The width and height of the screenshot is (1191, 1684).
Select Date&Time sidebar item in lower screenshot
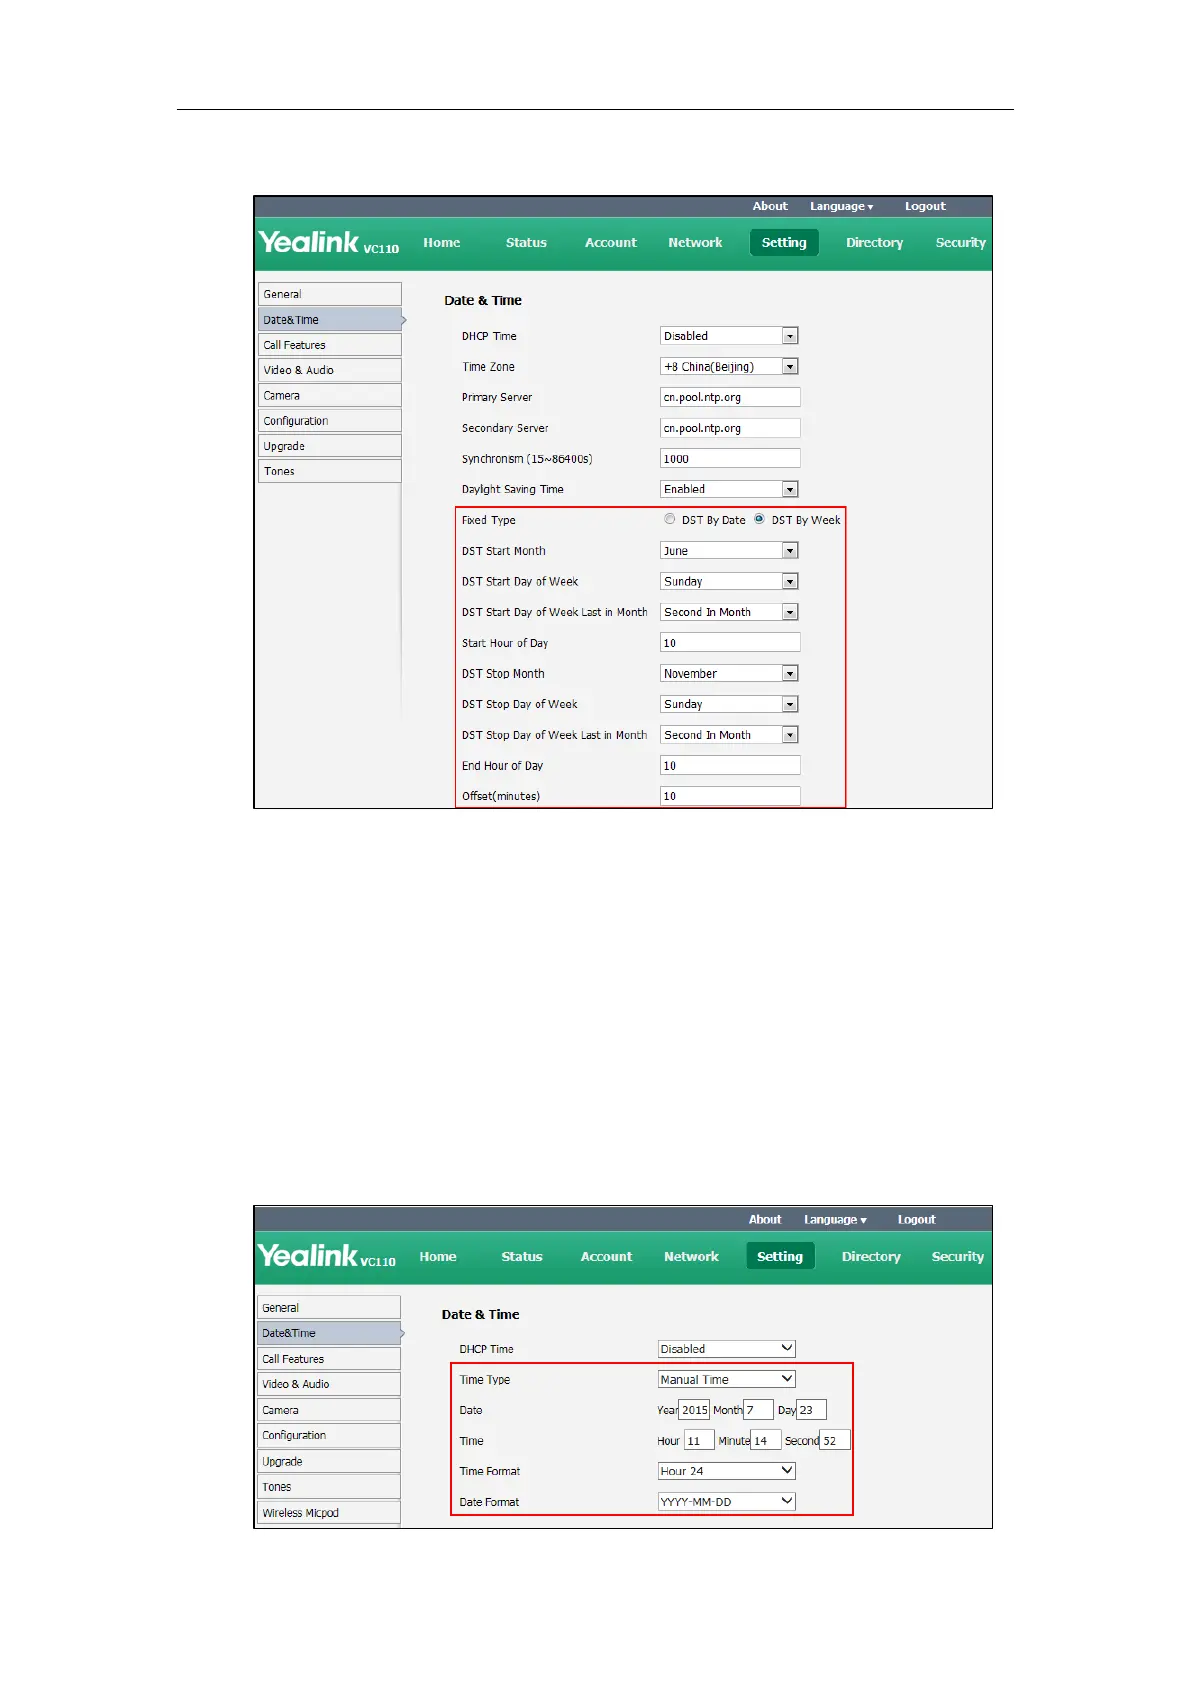pos(329,1333)
